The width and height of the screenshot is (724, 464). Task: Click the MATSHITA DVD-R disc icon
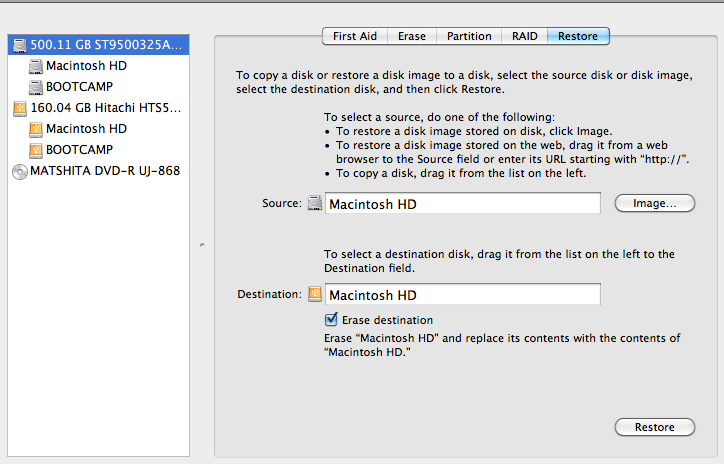point(20,172)
